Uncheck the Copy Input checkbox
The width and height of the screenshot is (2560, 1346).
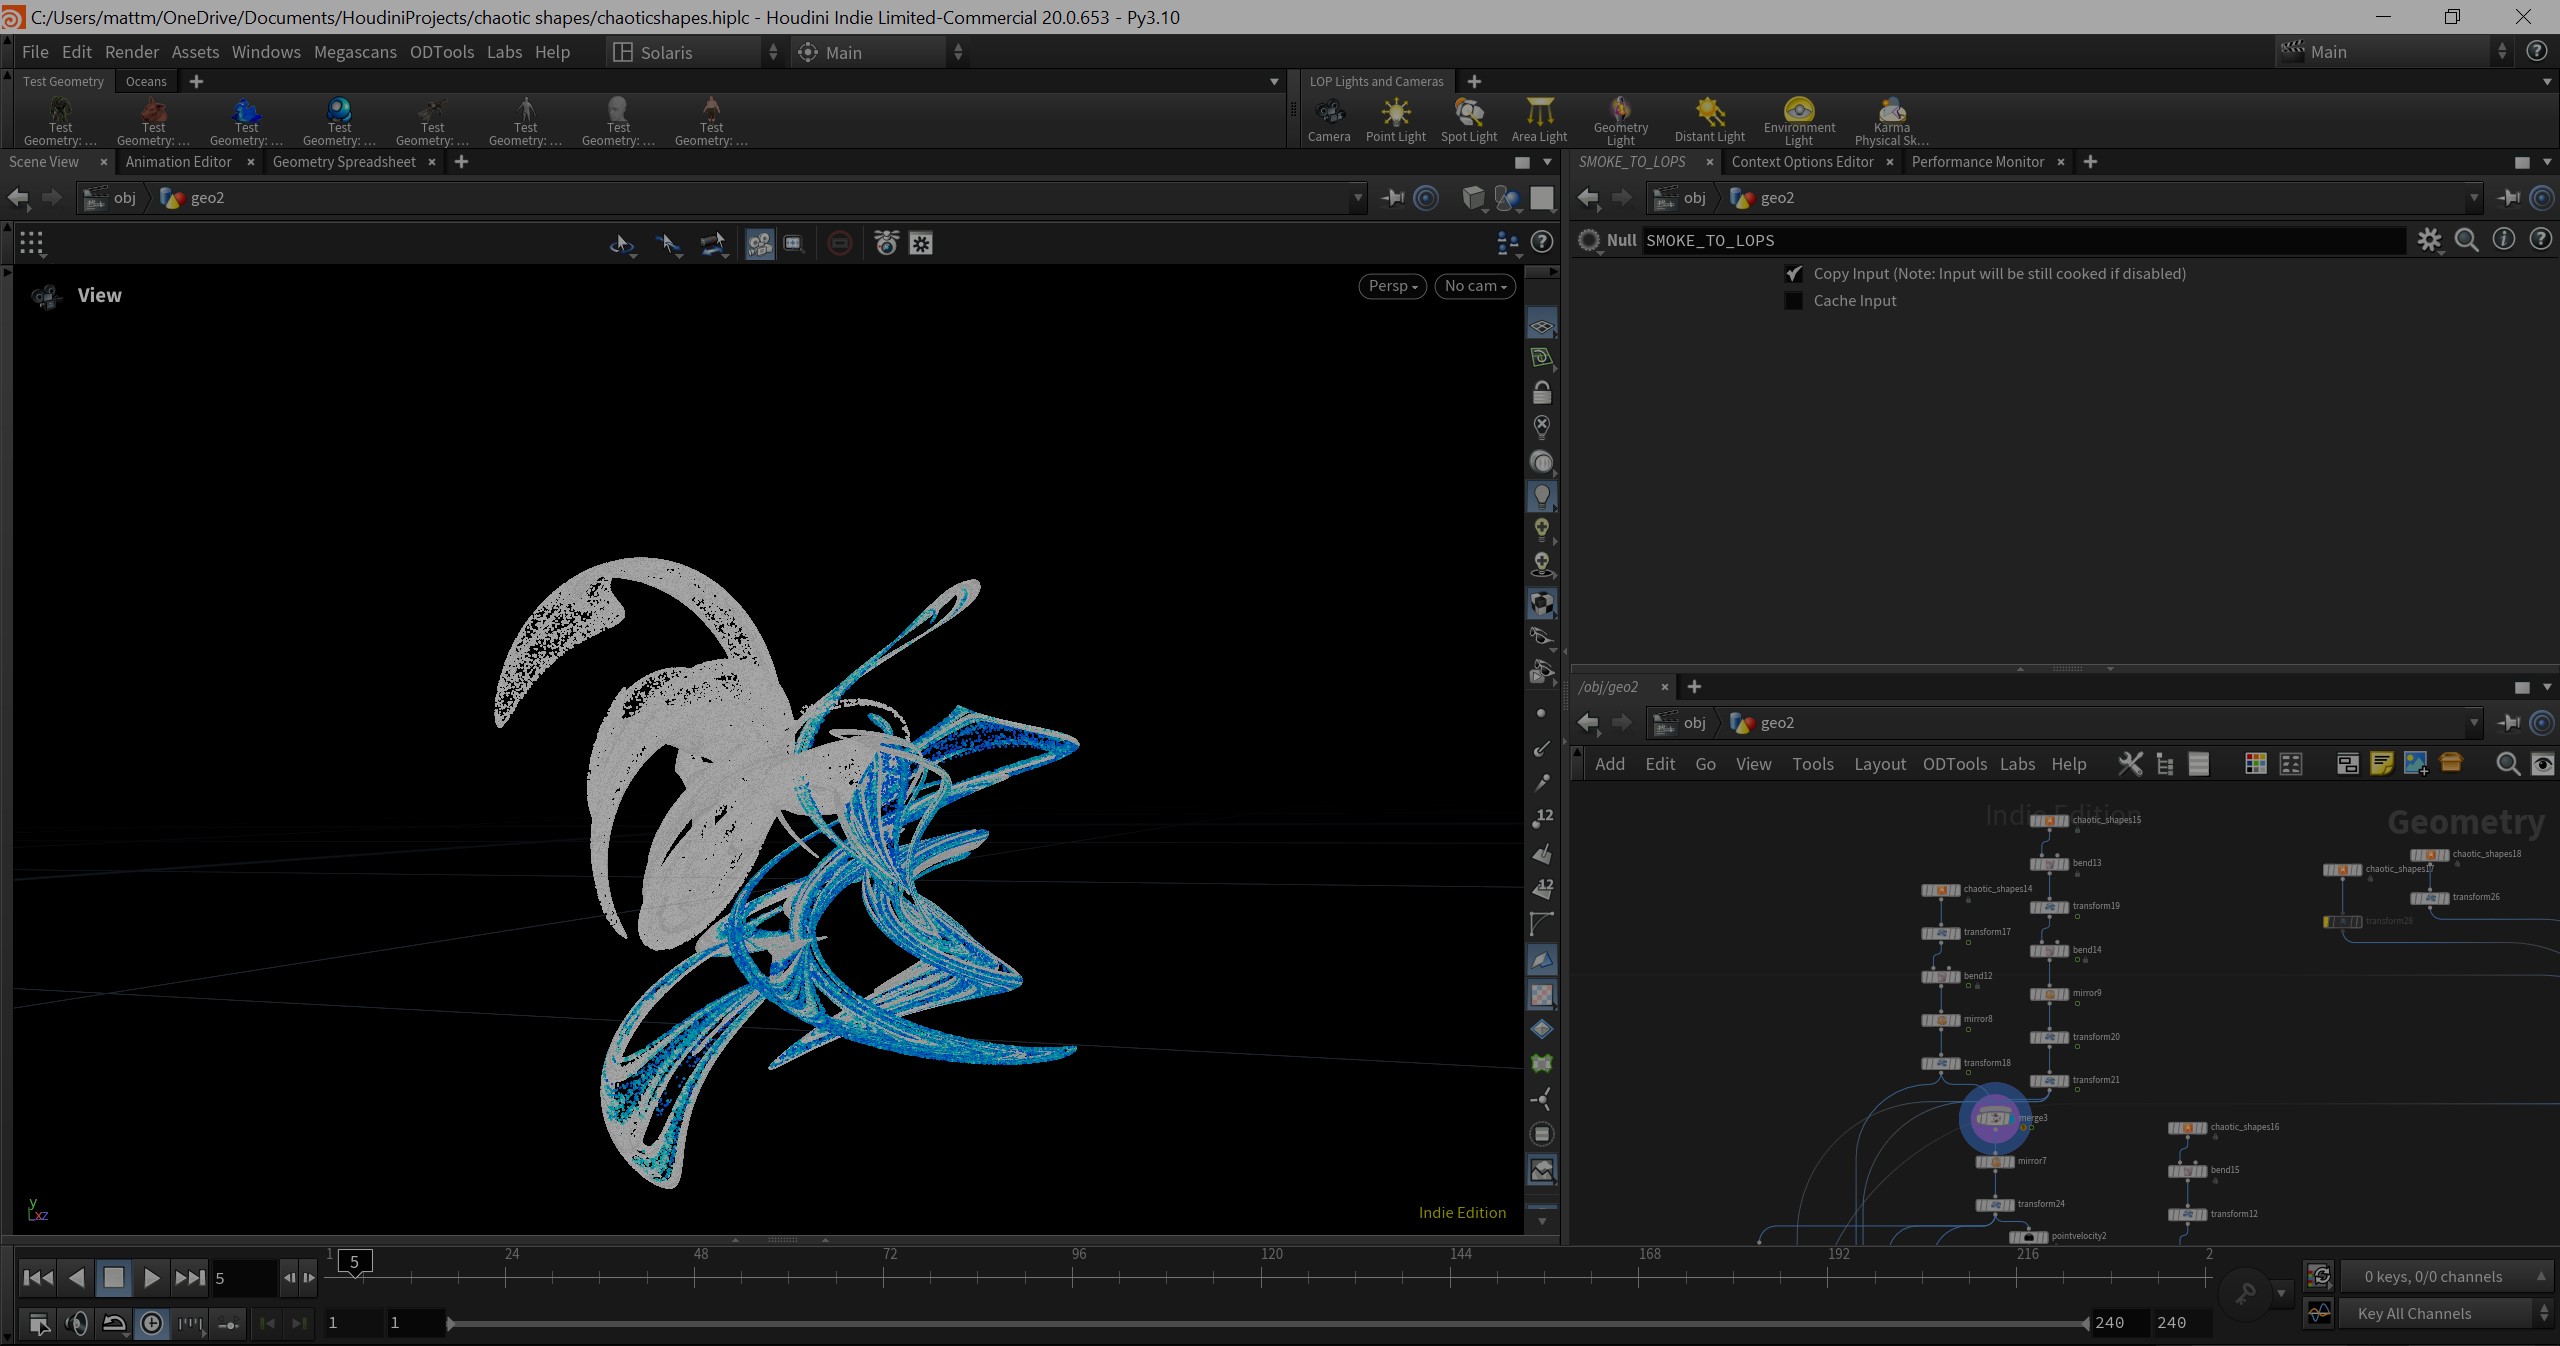[x=1794, y=274]
